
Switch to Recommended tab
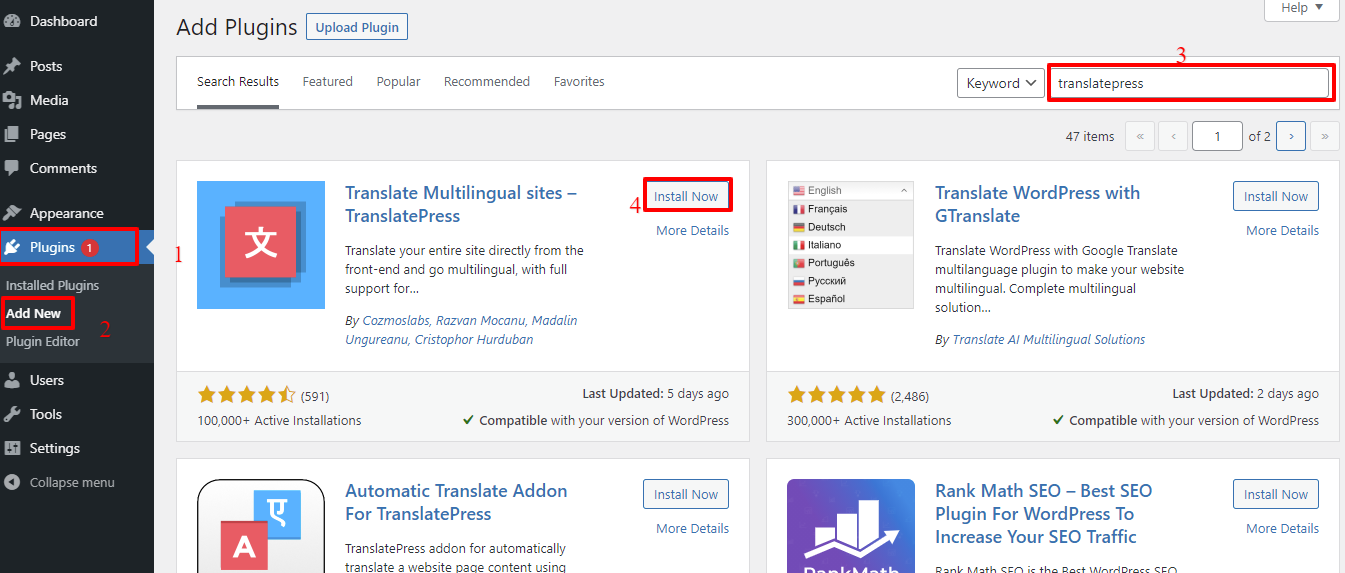[x=487, y=82]
